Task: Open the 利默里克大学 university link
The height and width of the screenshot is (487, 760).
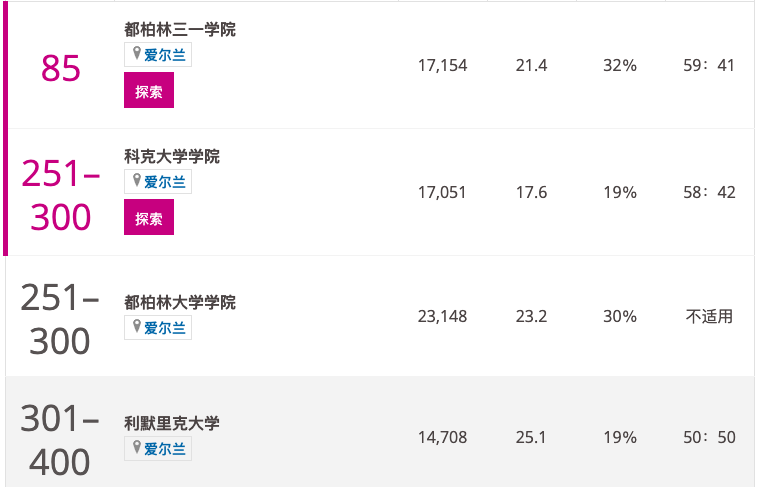Action: click(x=172, y=424)
